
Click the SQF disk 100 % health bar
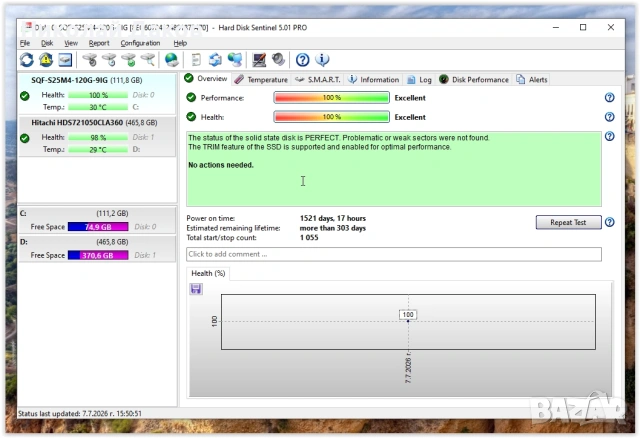tap(98, 95)
